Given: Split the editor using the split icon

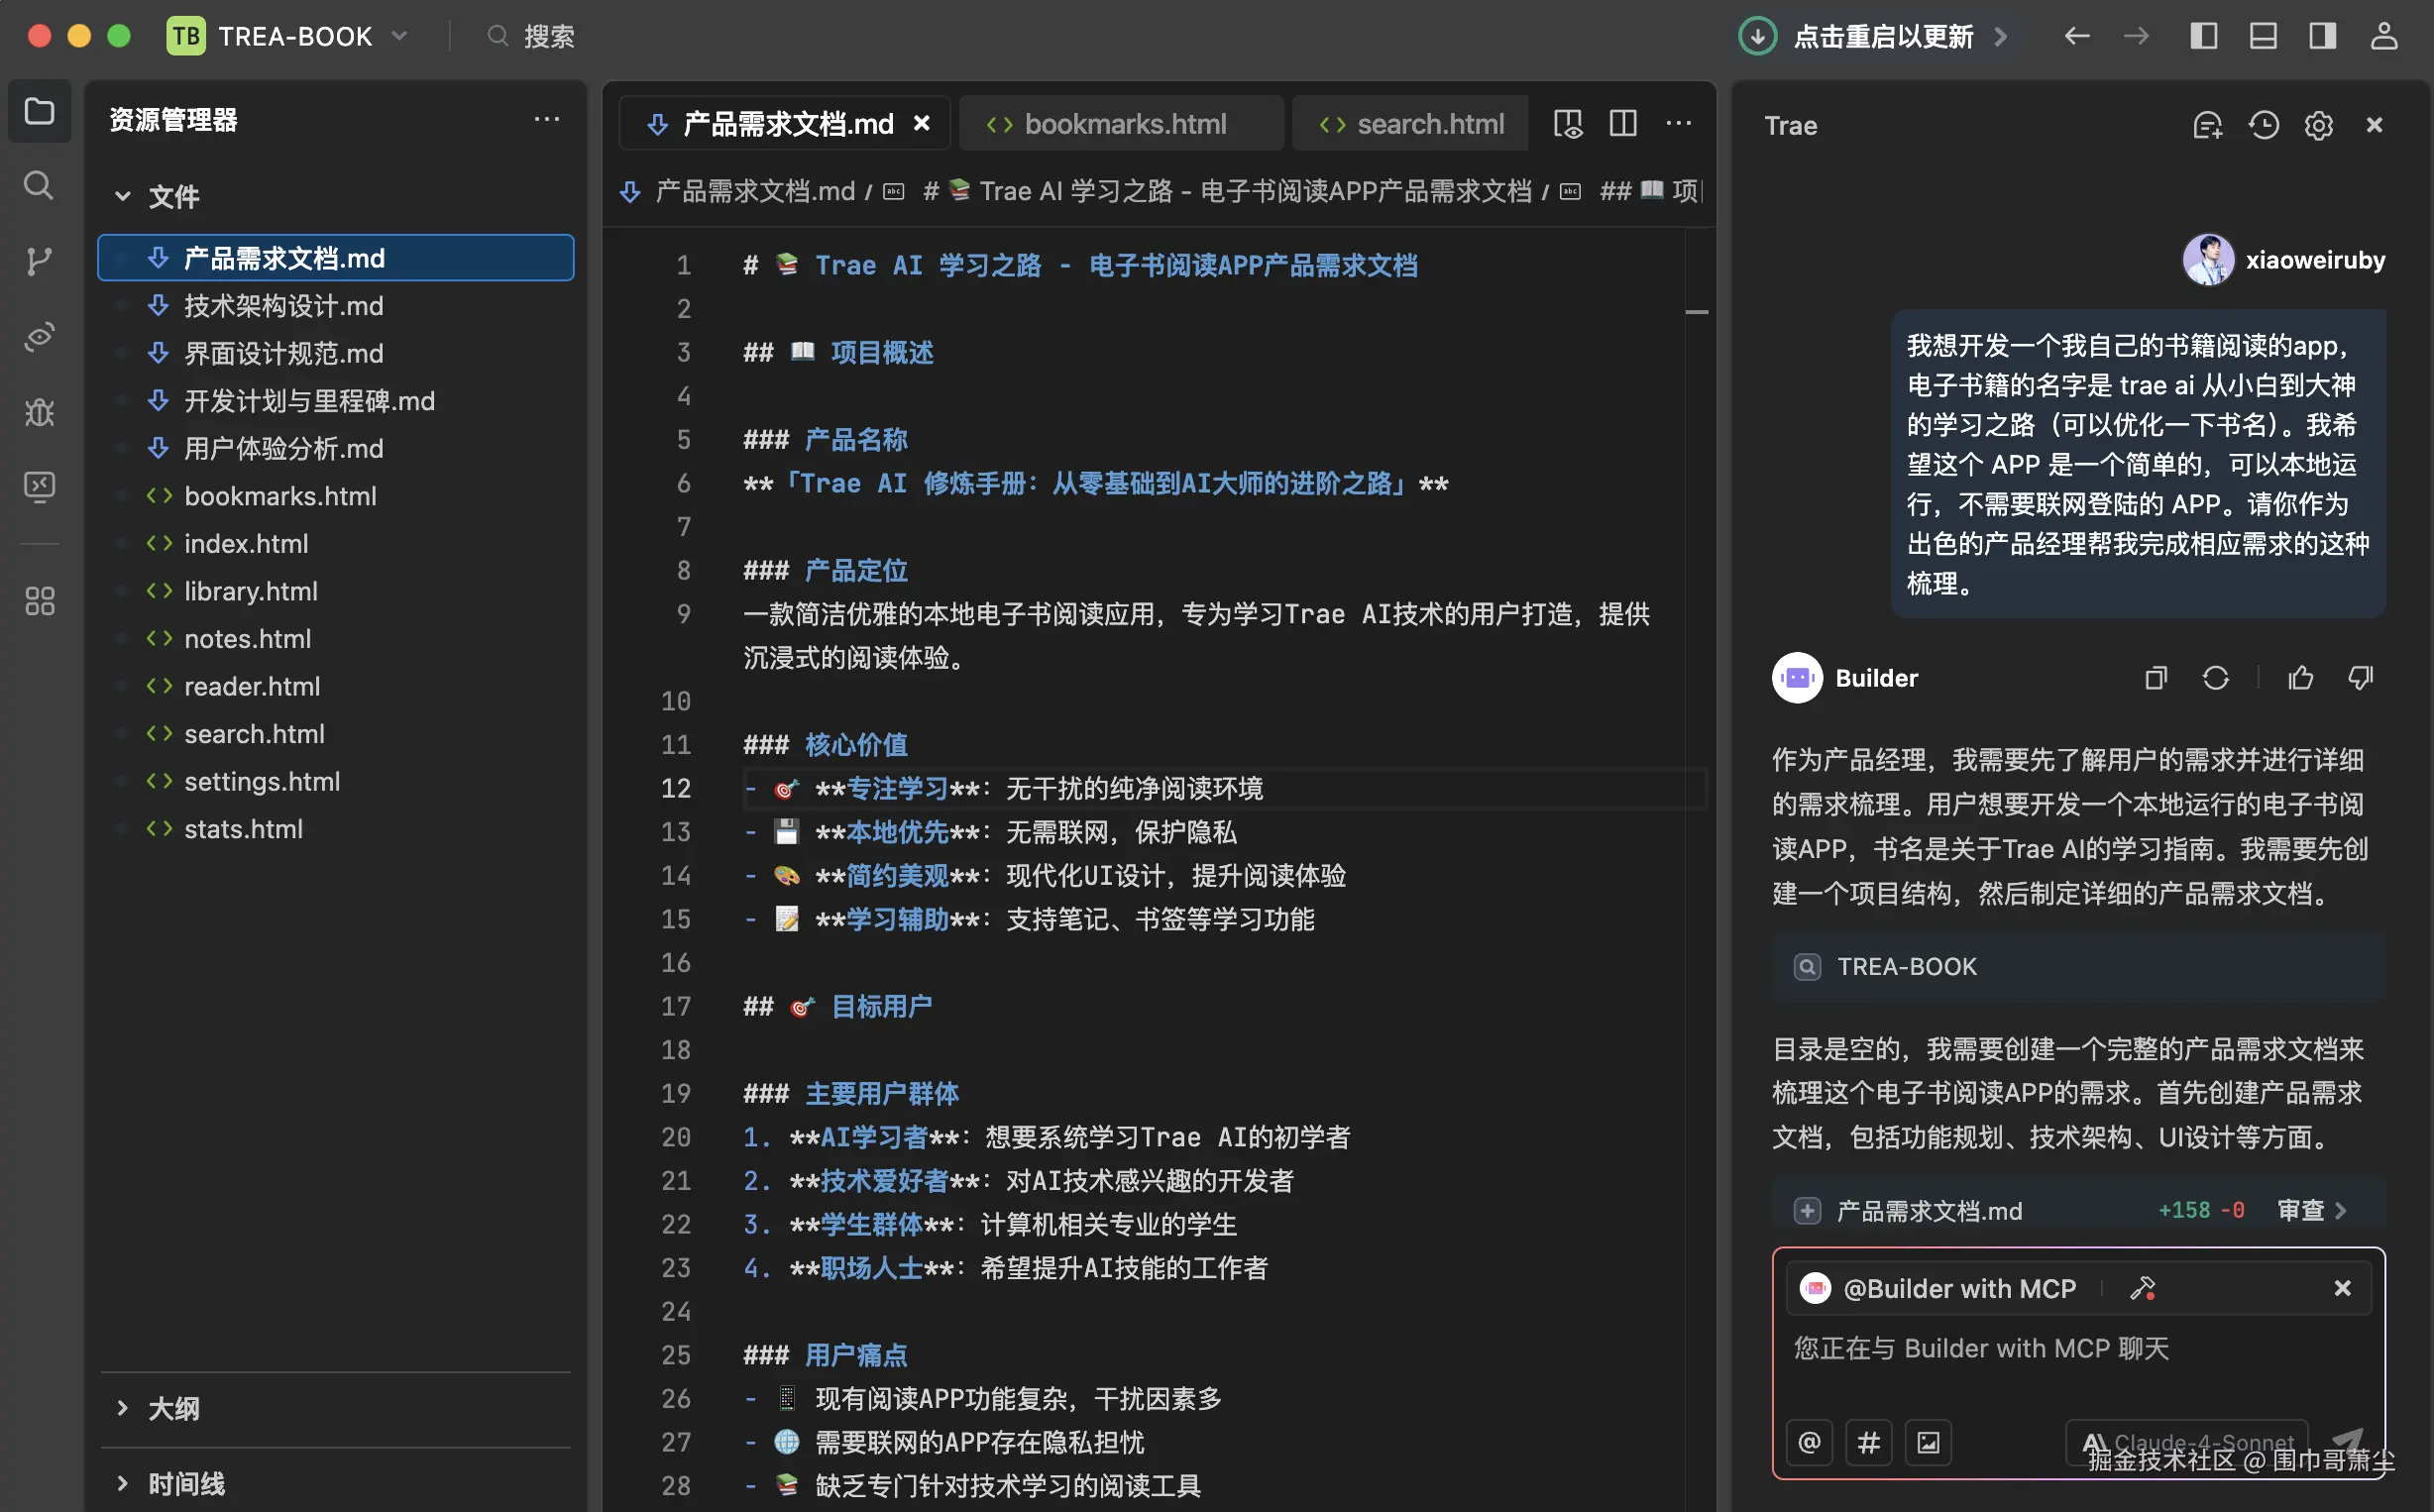Looking at the screenshot, I should point(1622,123).
